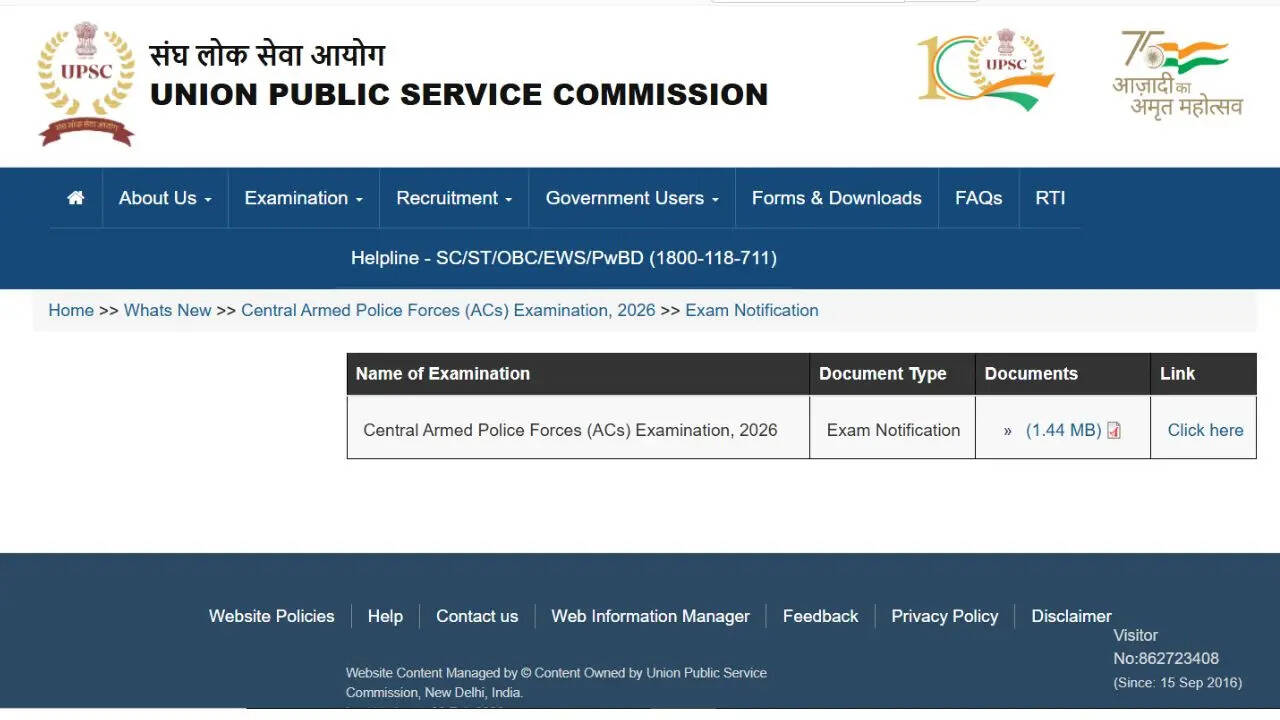The width and height of the screenshot is (1280, 720).
Task: Open the PDF icon next to 1.44 MB
Action: [x=1114, y=431]
